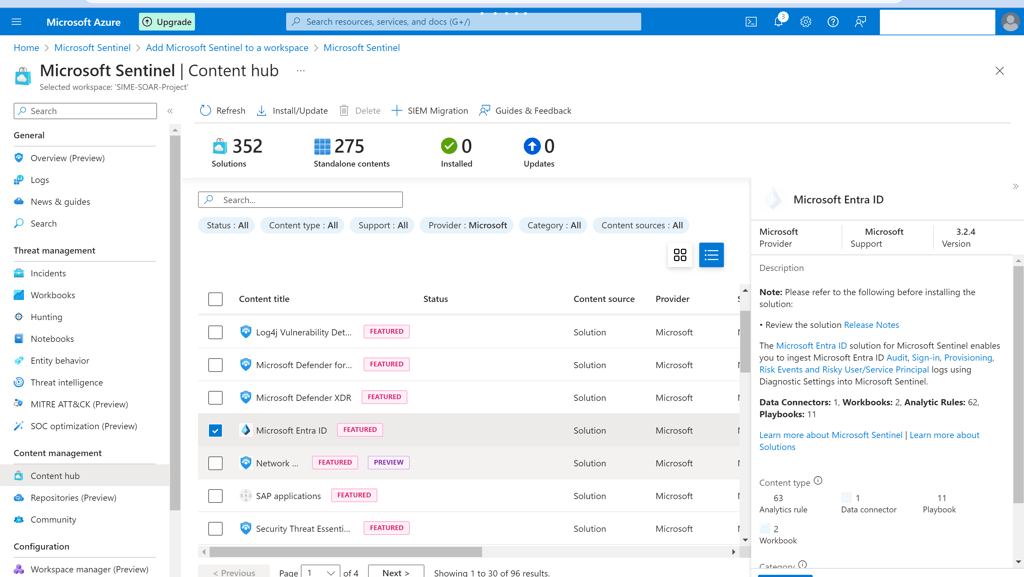Check the SAP applications row
The height and width of the screenshot is (577, 1024).
tap(216, 496)
